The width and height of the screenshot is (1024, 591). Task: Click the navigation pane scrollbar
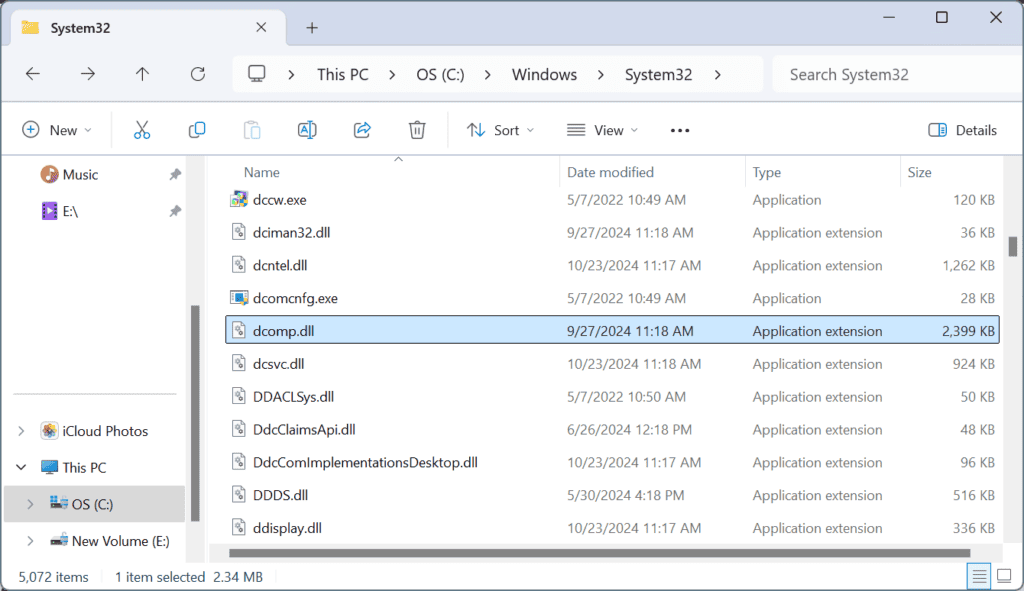(195, 413)
